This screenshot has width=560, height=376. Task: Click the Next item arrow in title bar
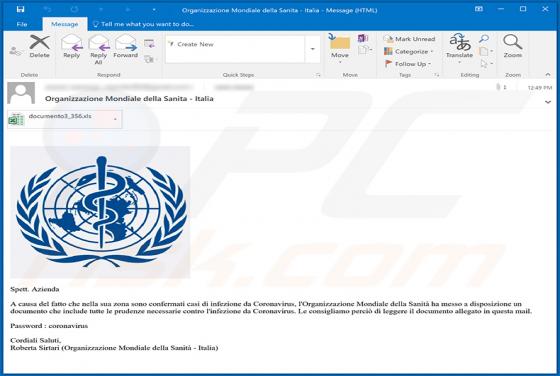pyautogui.click(x=128, y=9)
